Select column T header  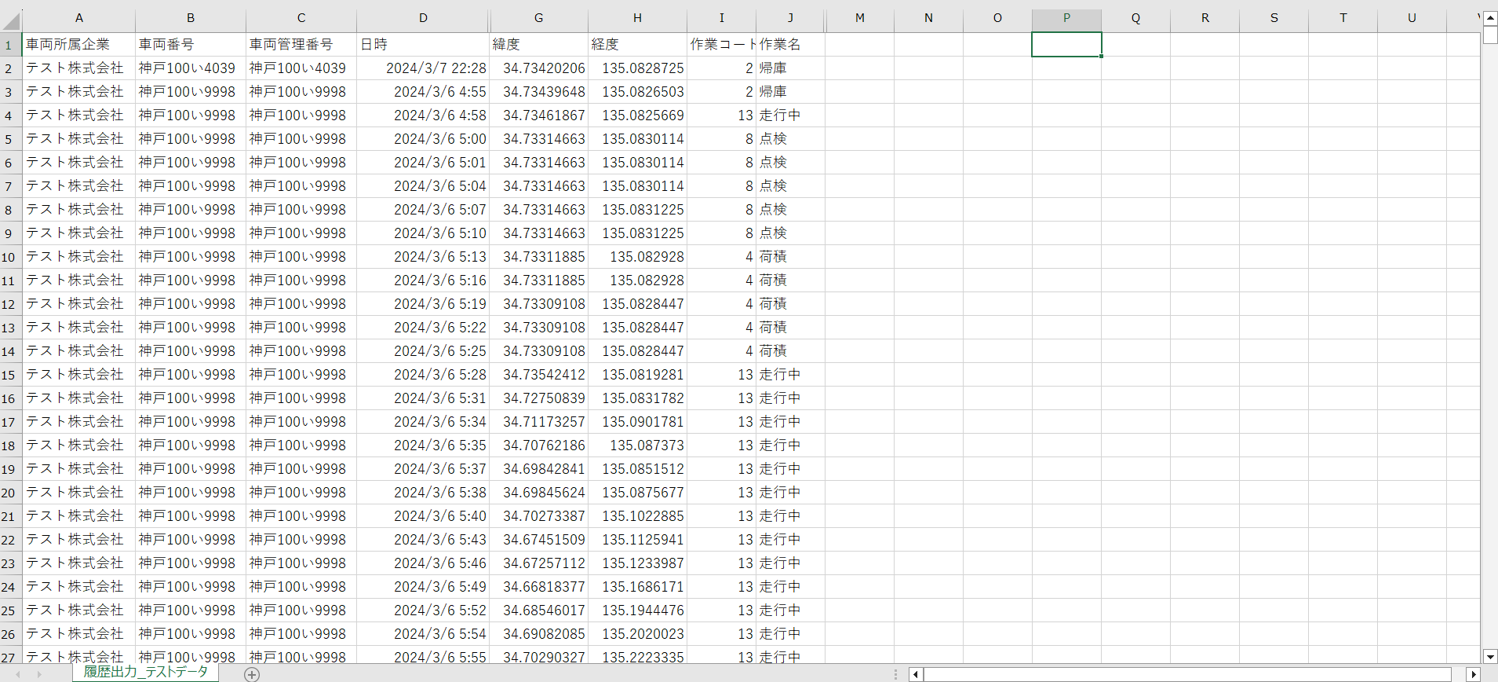tap(1343, 18)
